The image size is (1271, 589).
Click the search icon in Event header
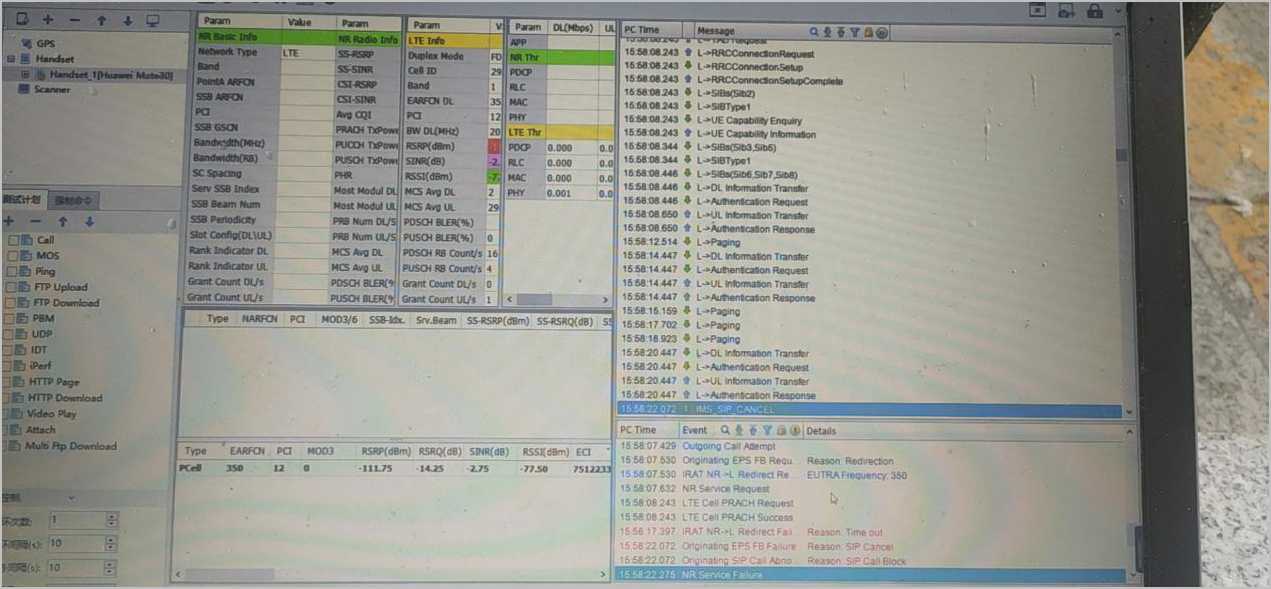pyautogui.click(x=725, y=430)
